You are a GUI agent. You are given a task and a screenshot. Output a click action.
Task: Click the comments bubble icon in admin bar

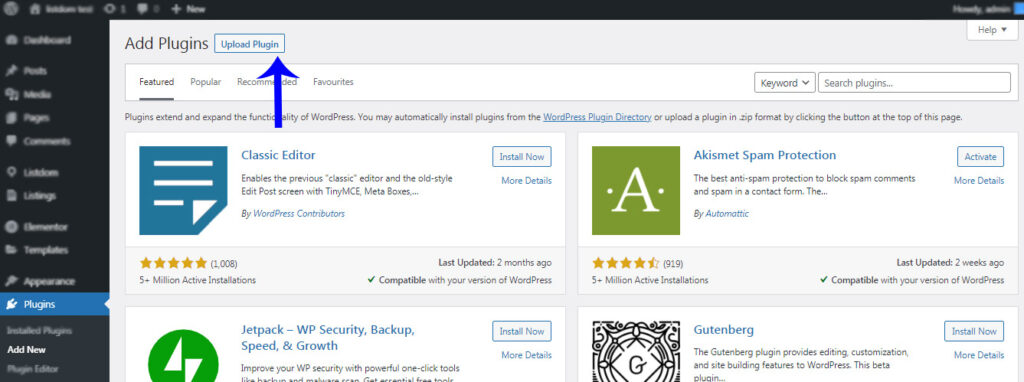140,9
